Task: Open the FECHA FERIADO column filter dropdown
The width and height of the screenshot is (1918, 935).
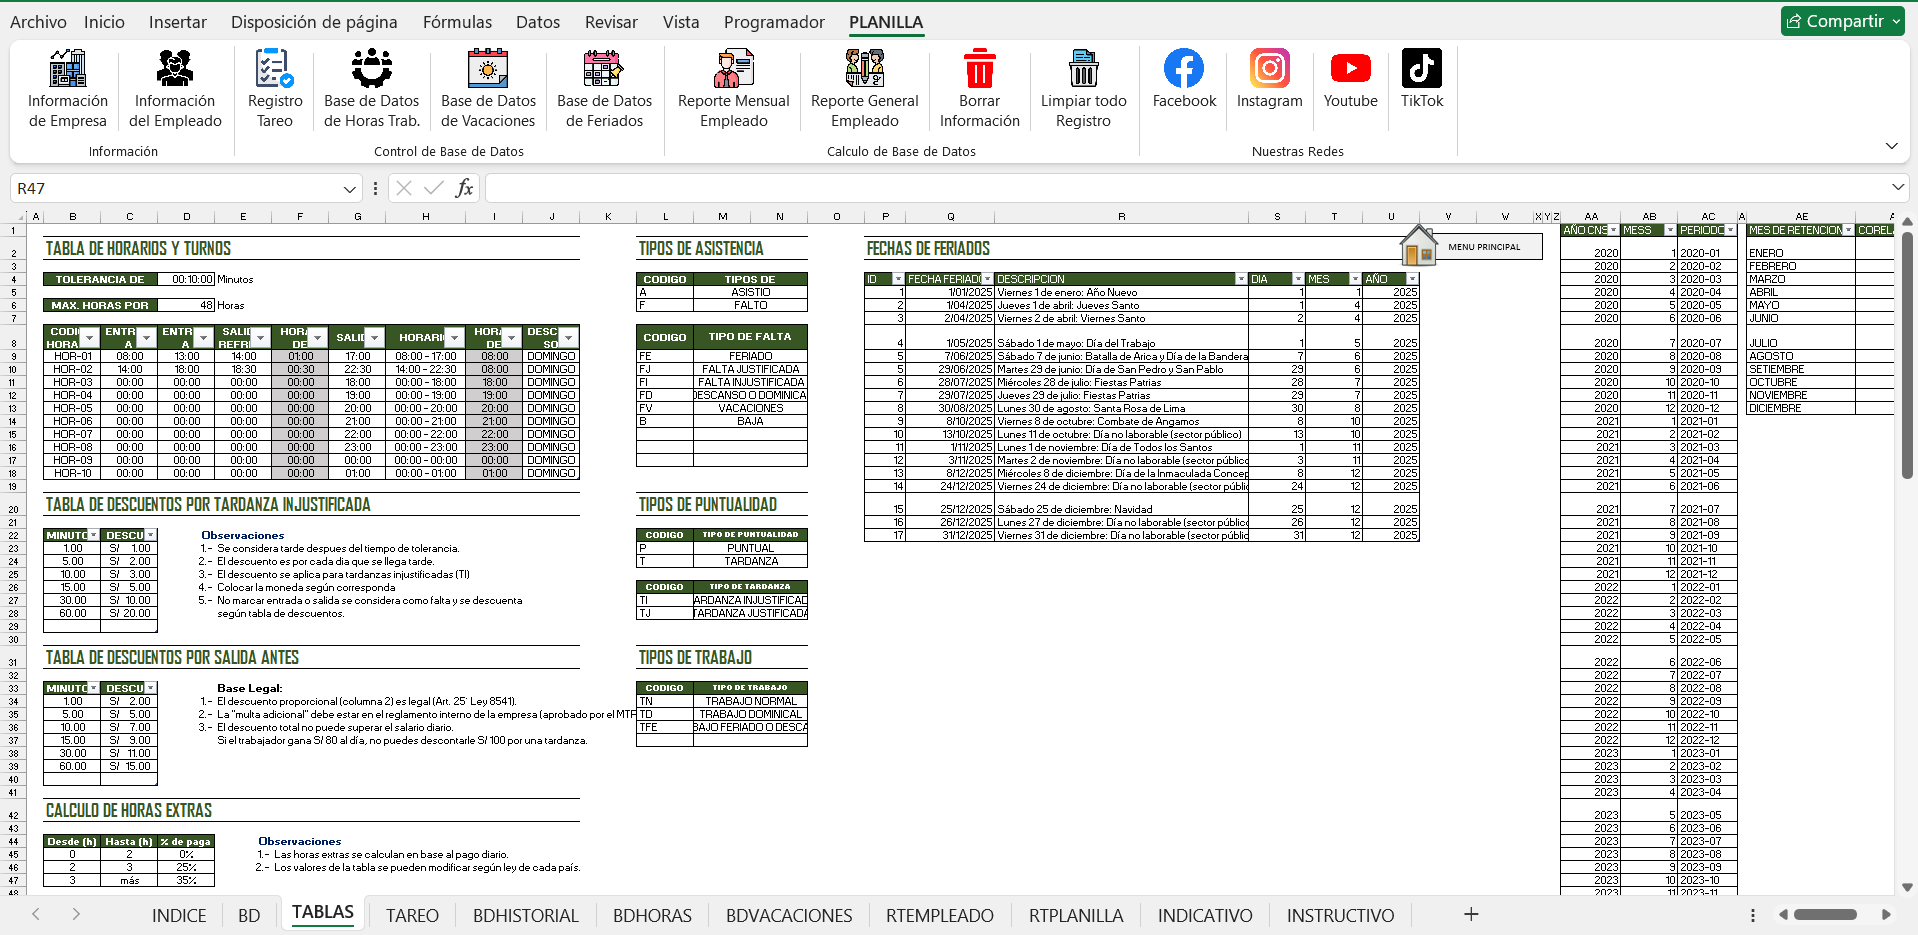Action: [987, 279]
